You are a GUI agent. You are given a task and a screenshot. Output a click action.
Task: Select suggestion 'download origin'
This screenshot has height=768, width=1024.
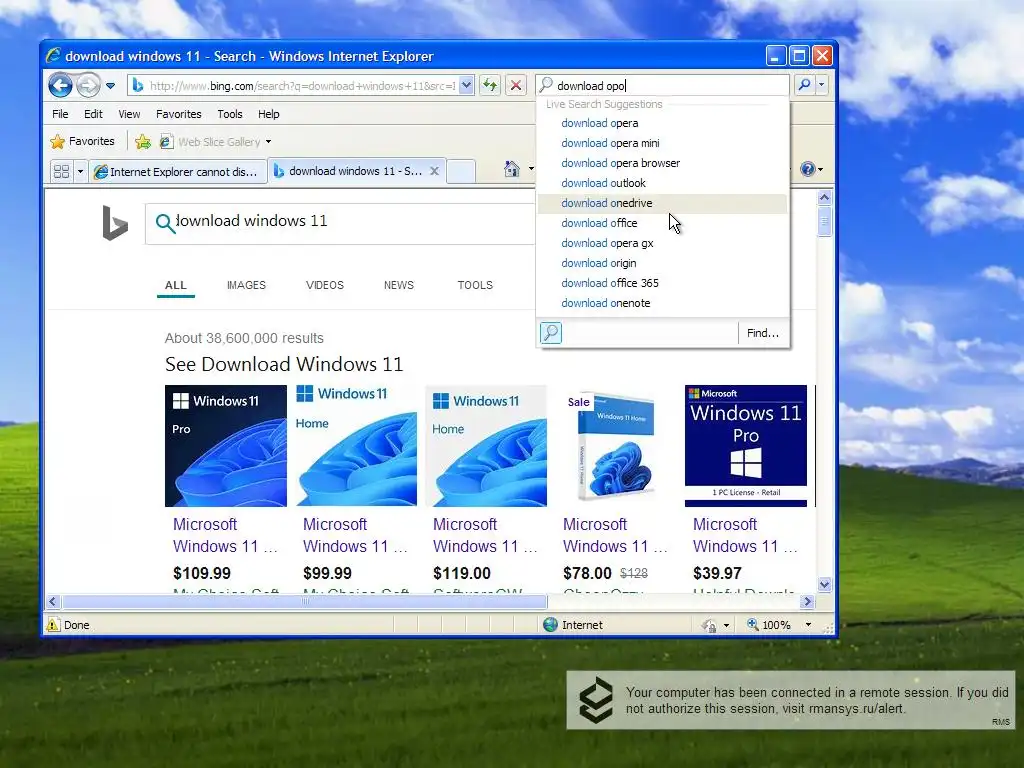(662, 263)
